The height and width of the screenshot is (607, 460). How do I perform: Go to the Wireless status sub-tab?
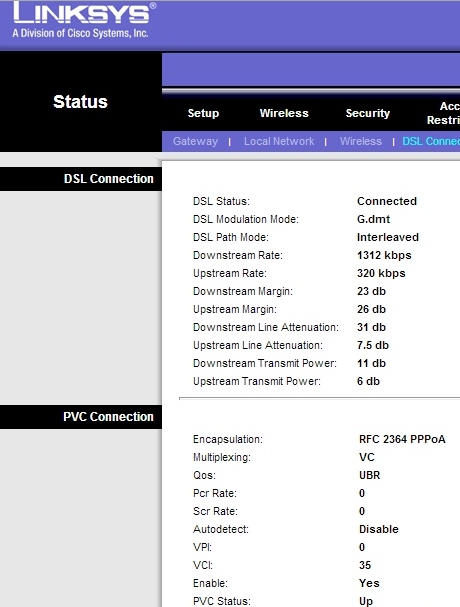360,141
